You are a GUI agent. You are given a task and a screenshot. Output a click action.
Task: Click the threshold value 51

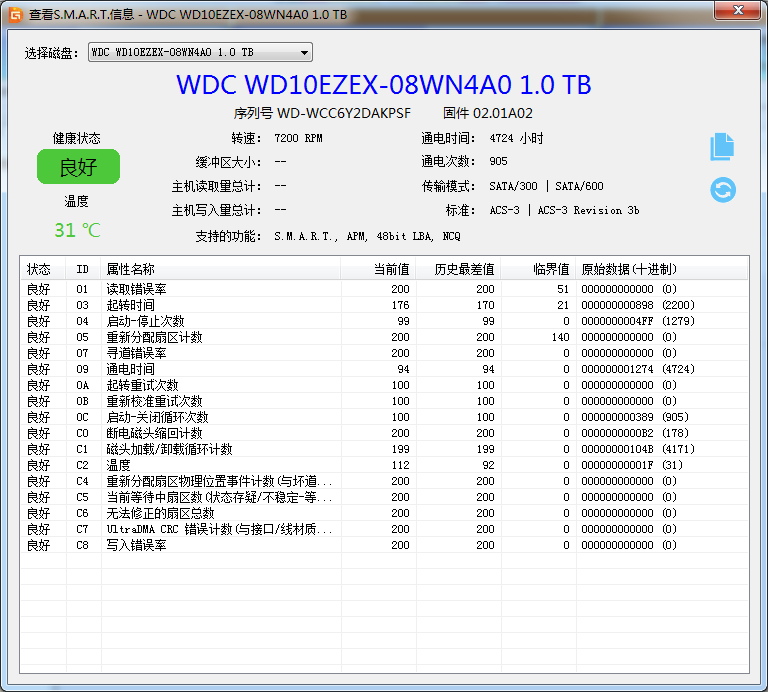click(563, 289)
